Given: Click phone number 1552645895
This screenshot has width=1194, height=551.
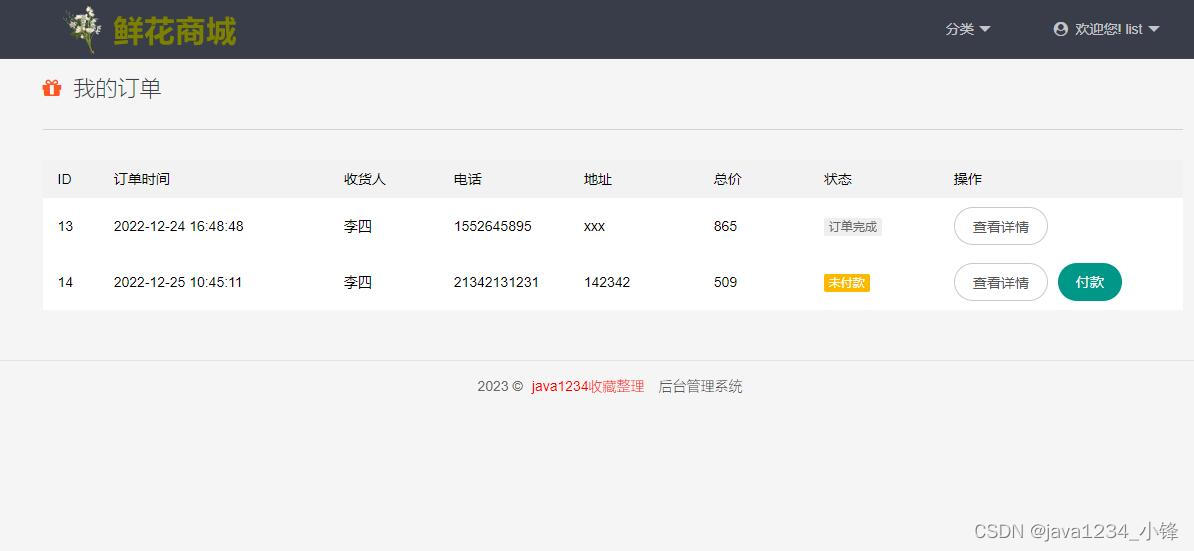Looking at the screenshot, I should coord(493,226).
